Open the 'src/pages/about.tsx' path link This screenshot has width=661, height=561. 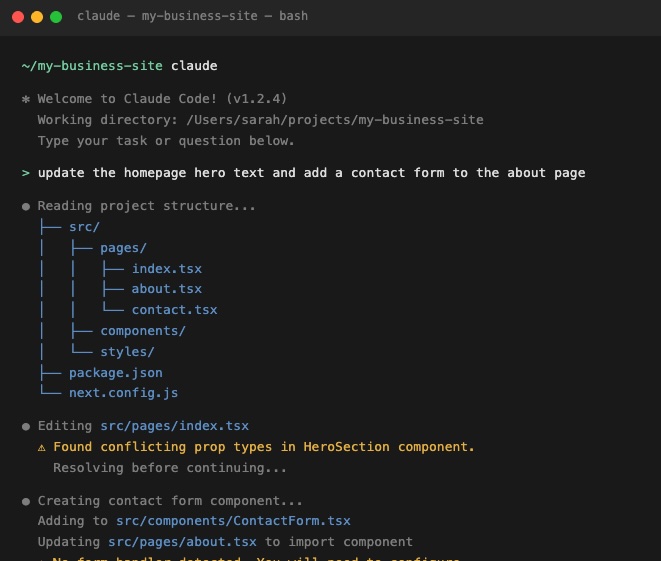coord(182,542)
